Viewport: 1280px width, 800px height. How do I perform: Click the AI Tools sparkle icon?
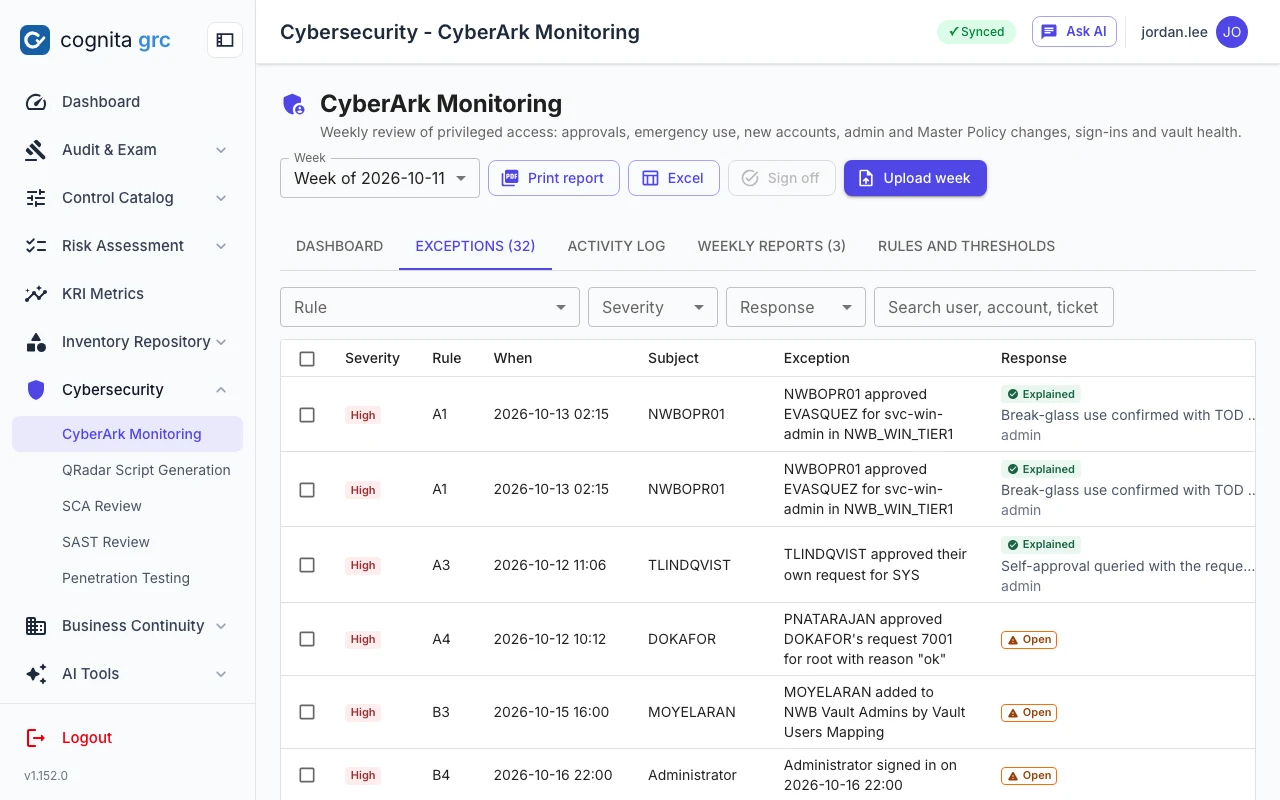click(36, 674)
